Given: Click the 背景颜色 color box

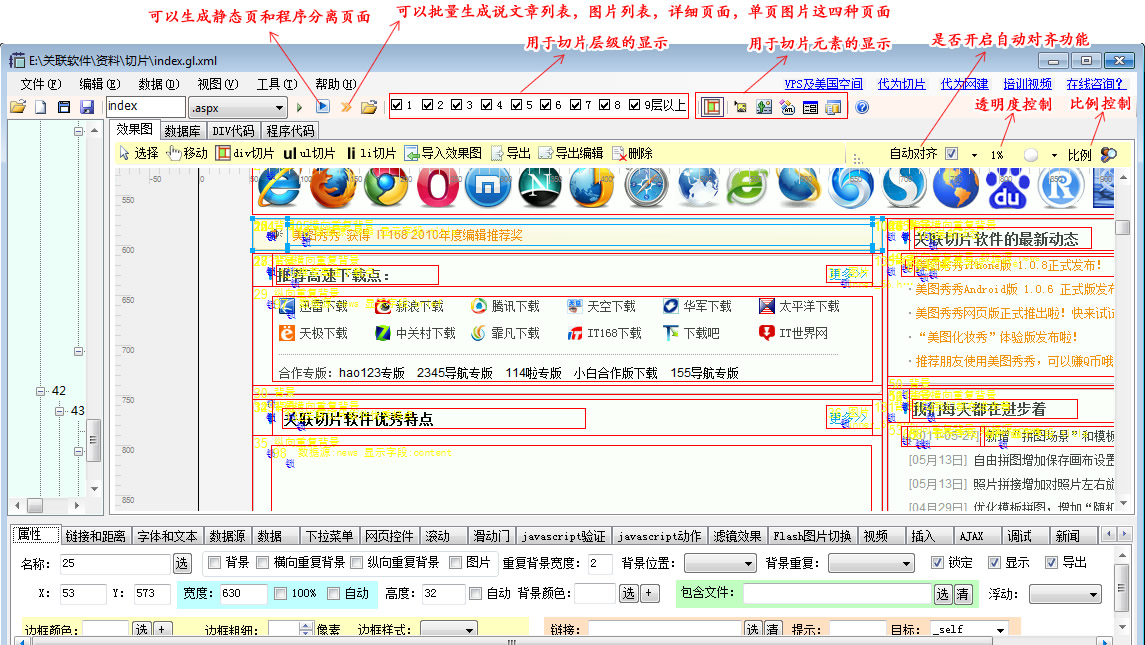Looking at the screenshot, I should [594, 594].
